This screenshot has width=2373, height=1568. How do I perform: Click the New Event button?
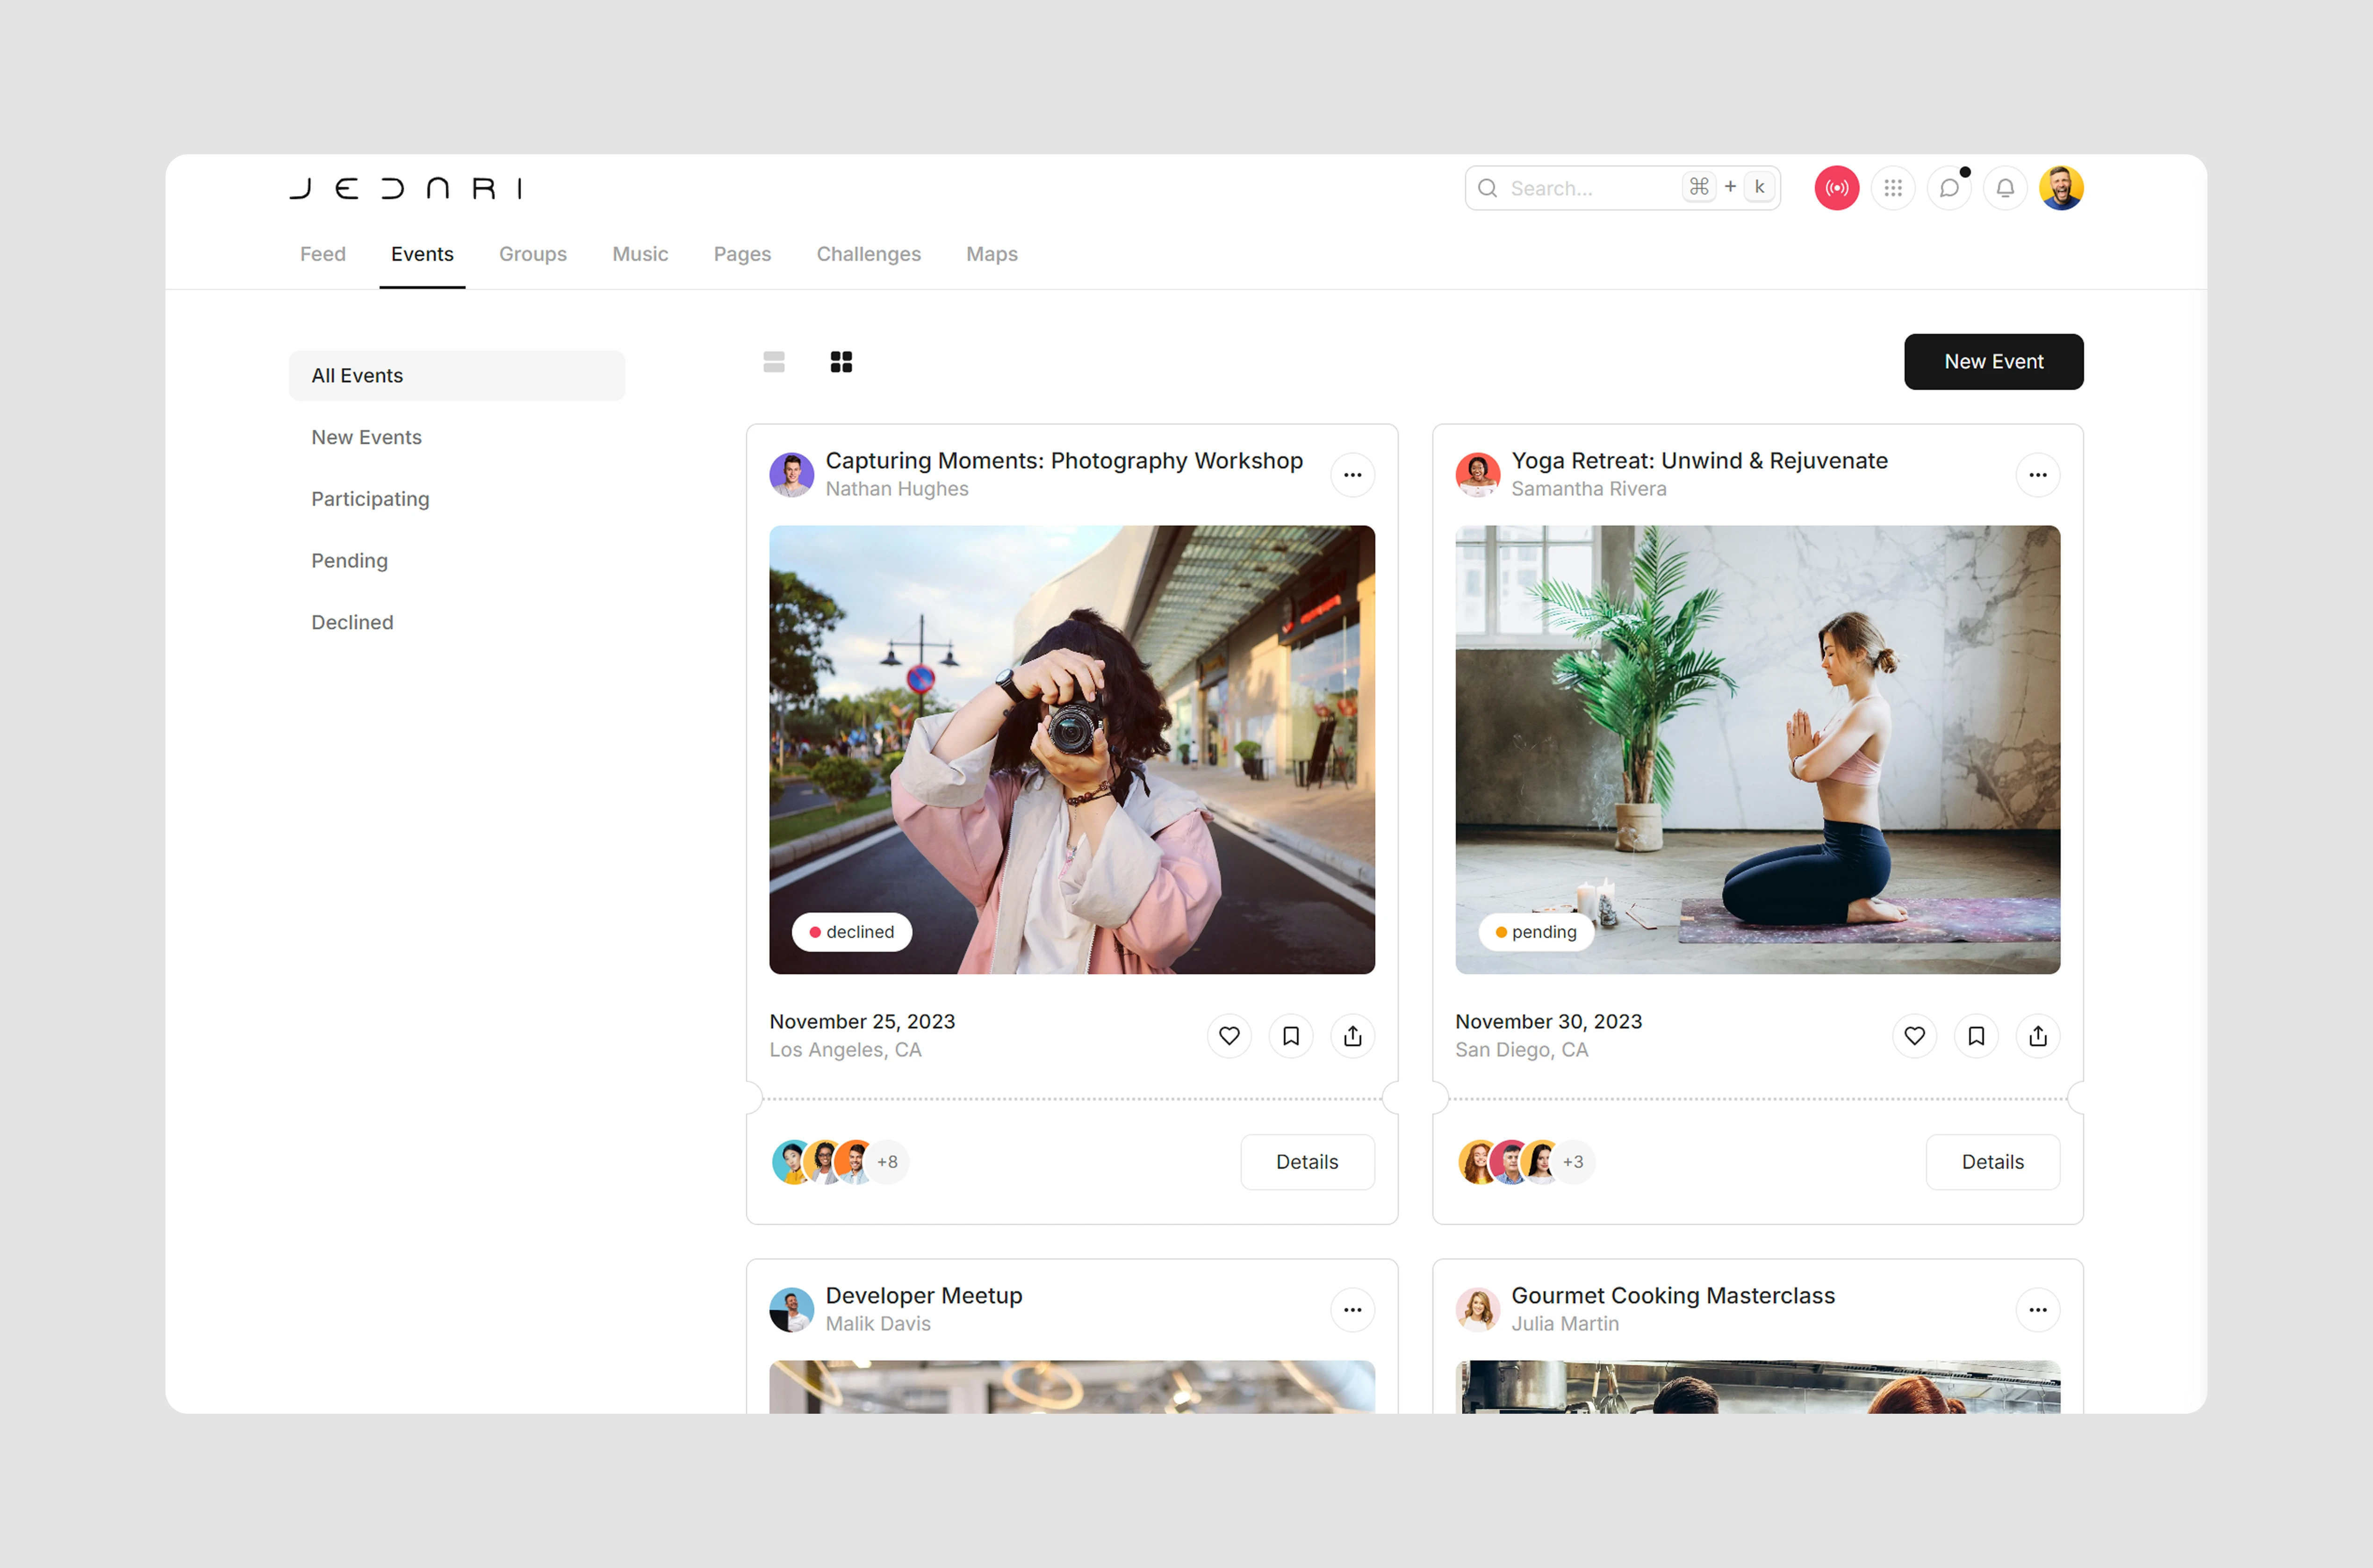coord(1992,362)
